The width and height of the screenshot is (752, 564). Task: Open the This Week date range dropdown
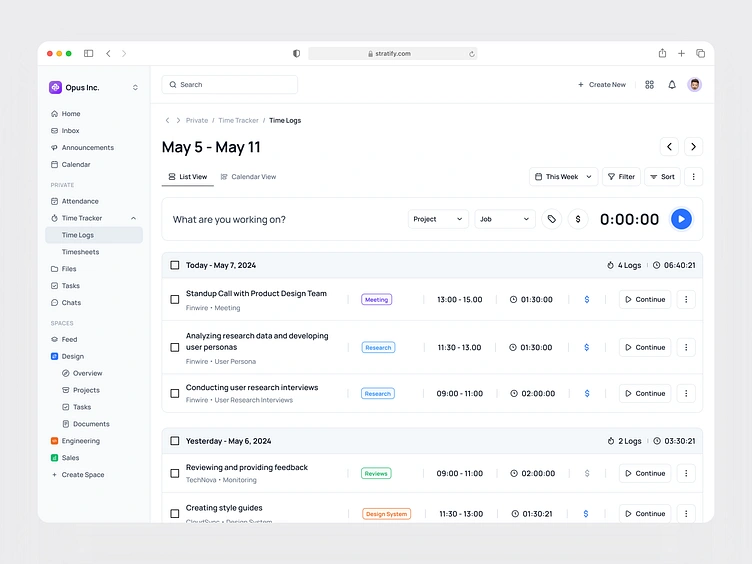coord(564,177)
